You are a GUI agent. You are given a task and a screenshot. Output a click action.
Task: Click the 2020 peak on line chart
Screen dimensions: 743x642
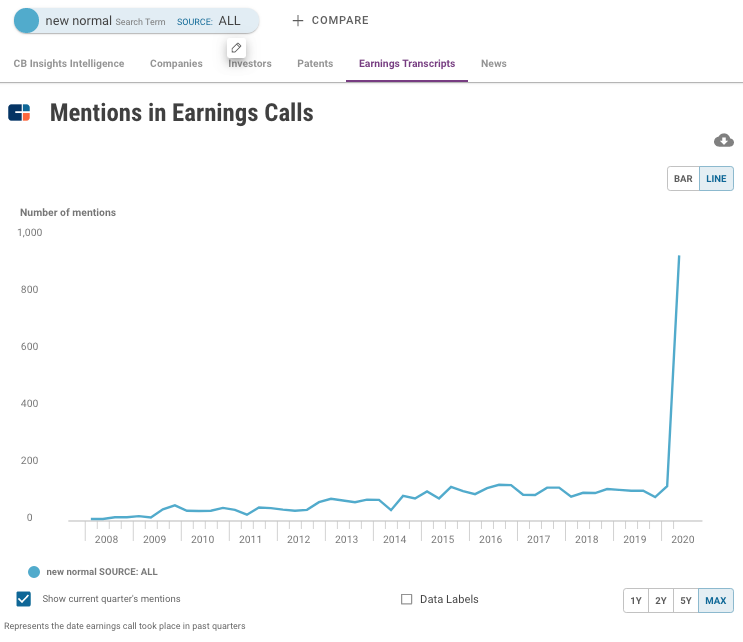point(679,256)
